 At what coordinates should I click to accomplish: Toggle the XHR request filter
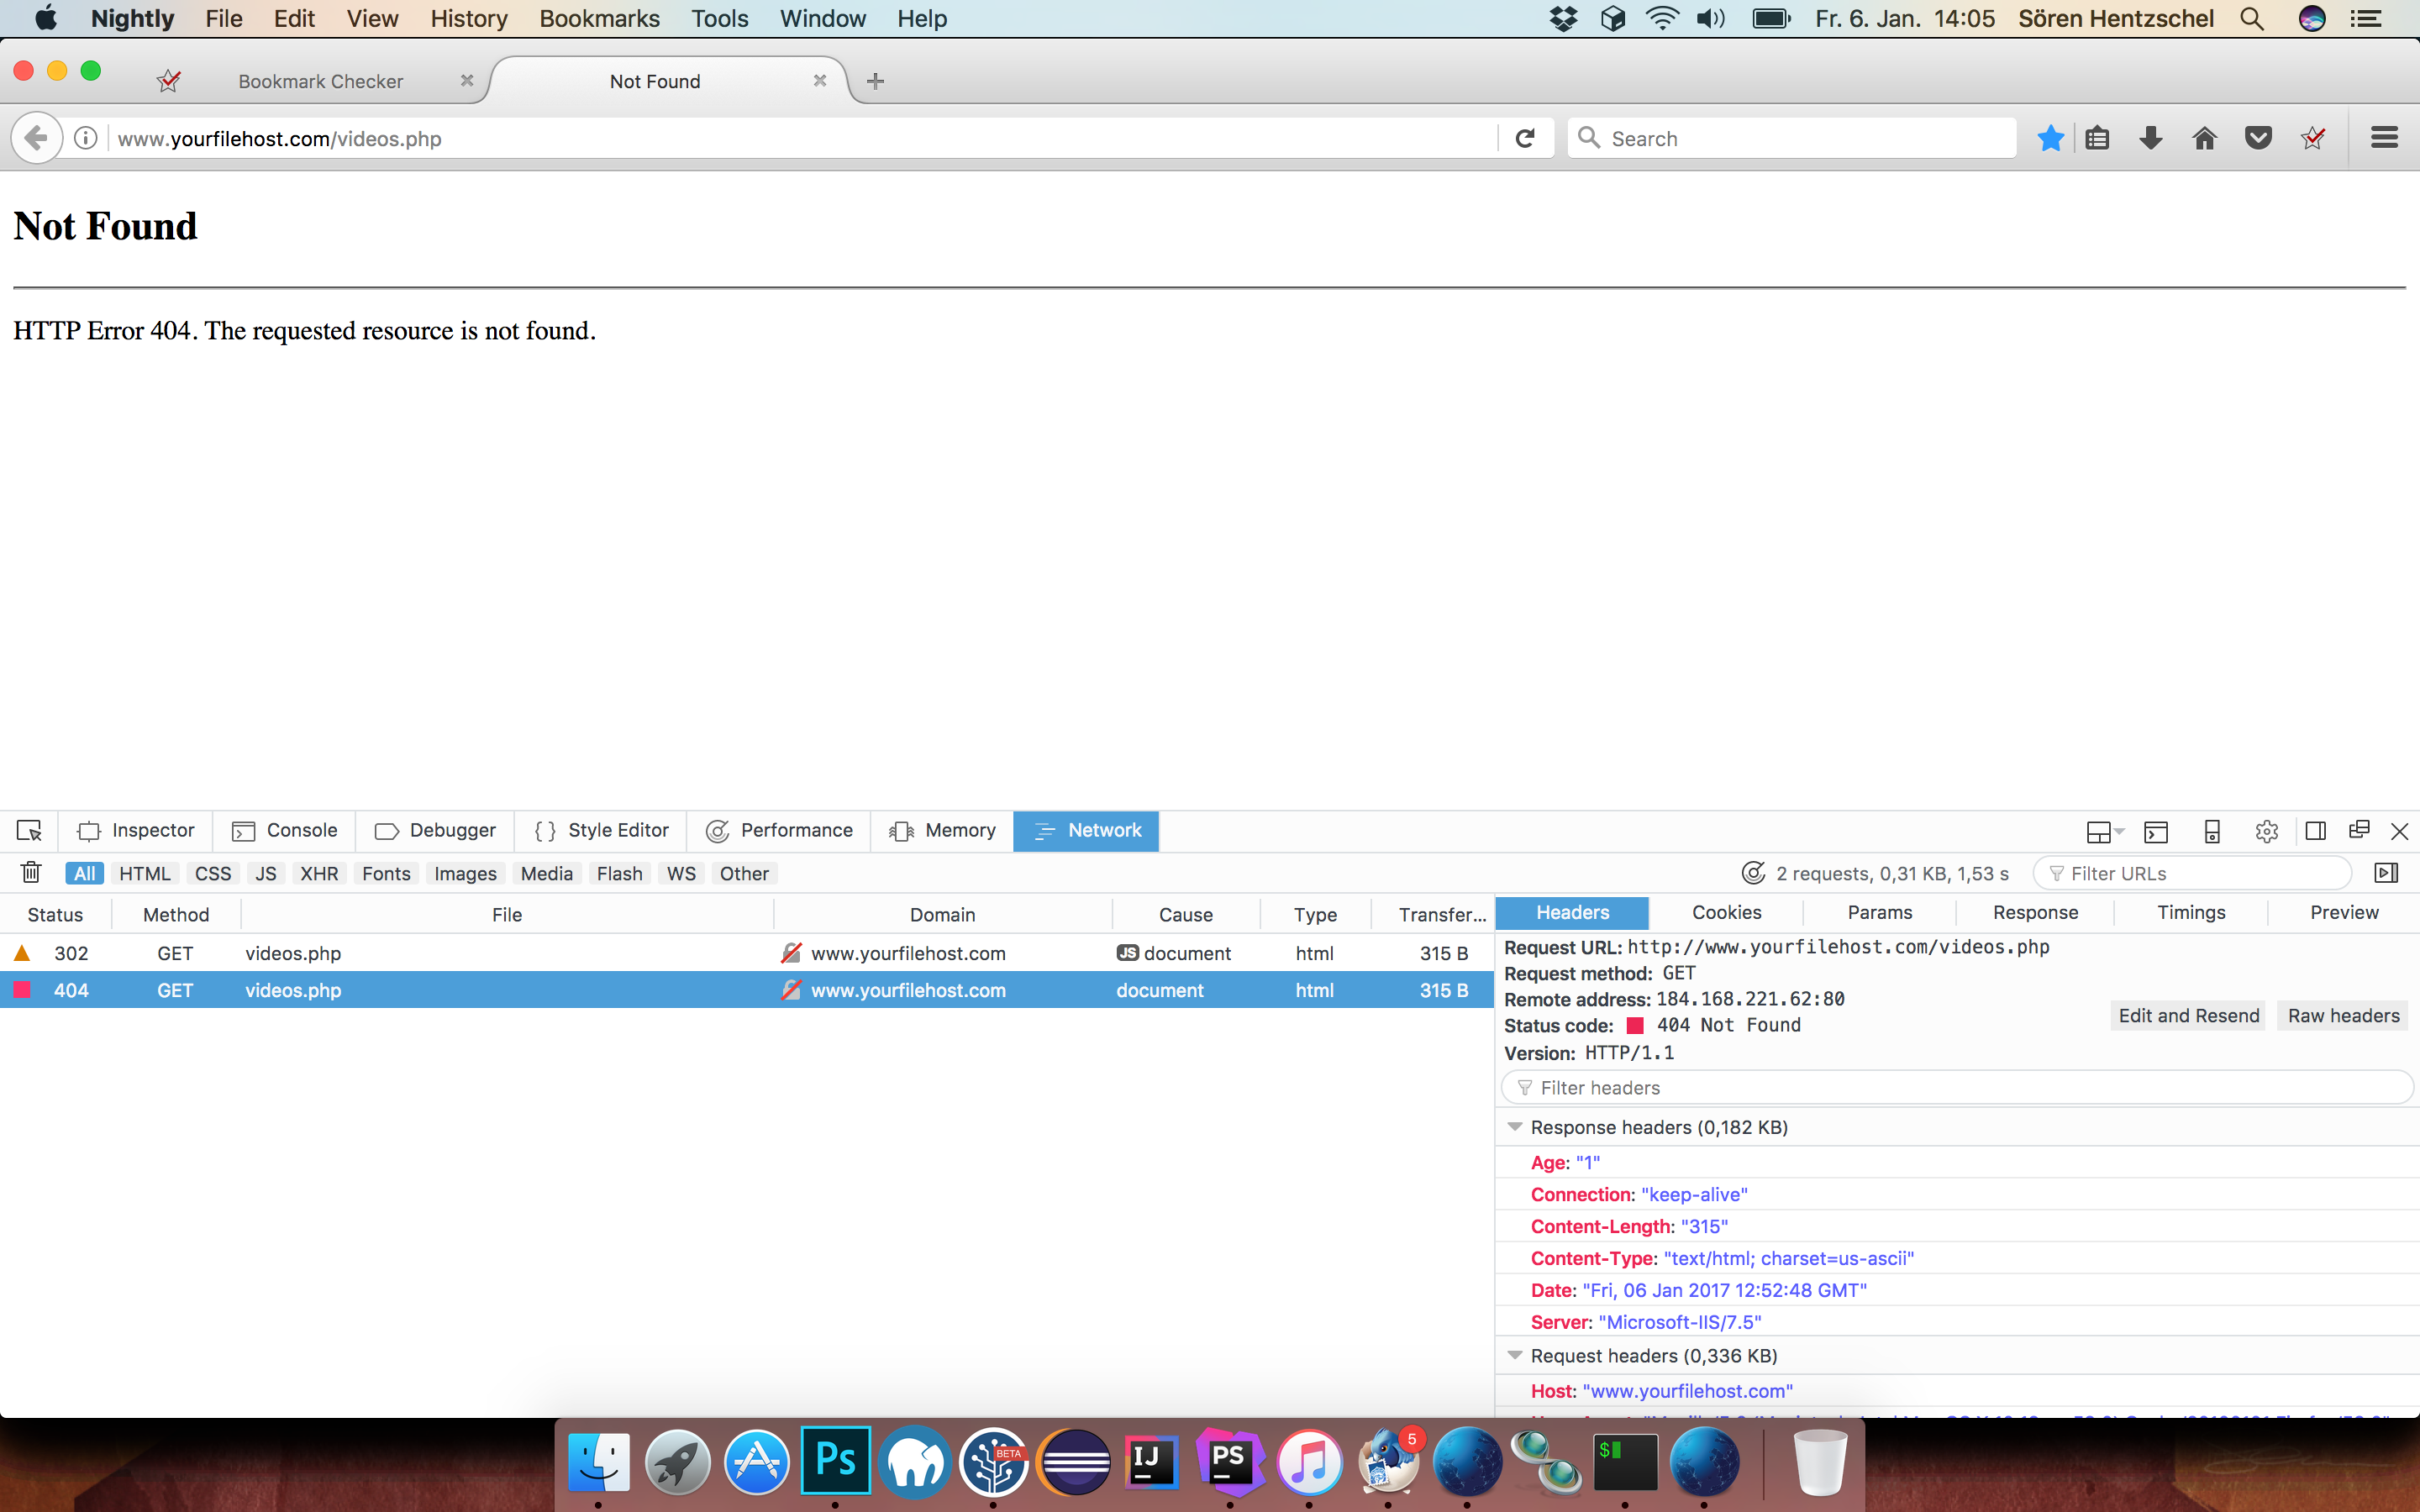click(319, 873)
